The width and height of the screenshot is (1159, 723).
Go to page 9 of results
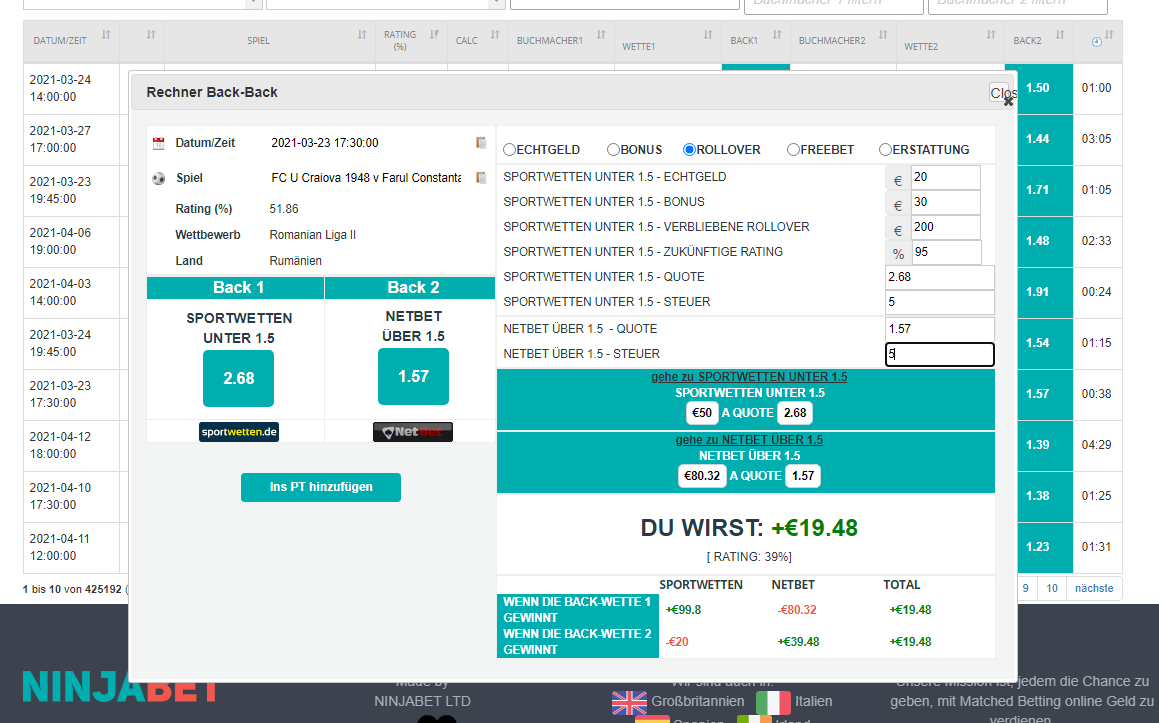click(x=1025, y=588)
